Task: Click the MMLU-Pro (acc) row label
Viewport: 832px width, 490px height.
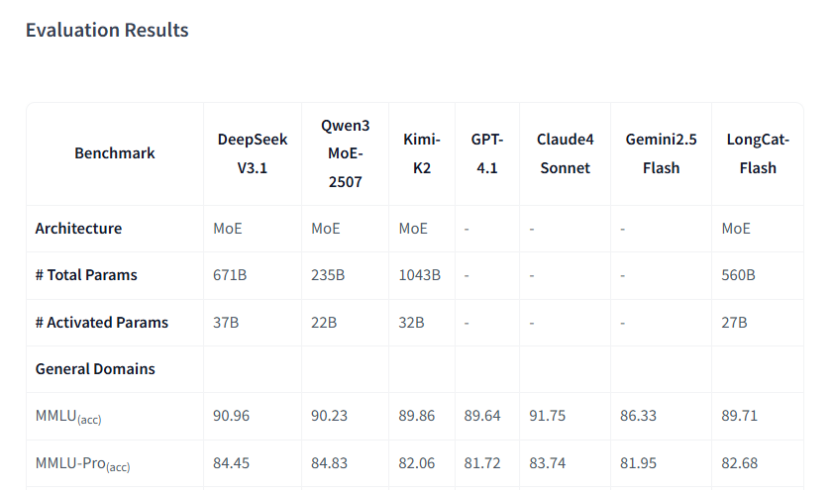Action: click(x=83, y=464)
